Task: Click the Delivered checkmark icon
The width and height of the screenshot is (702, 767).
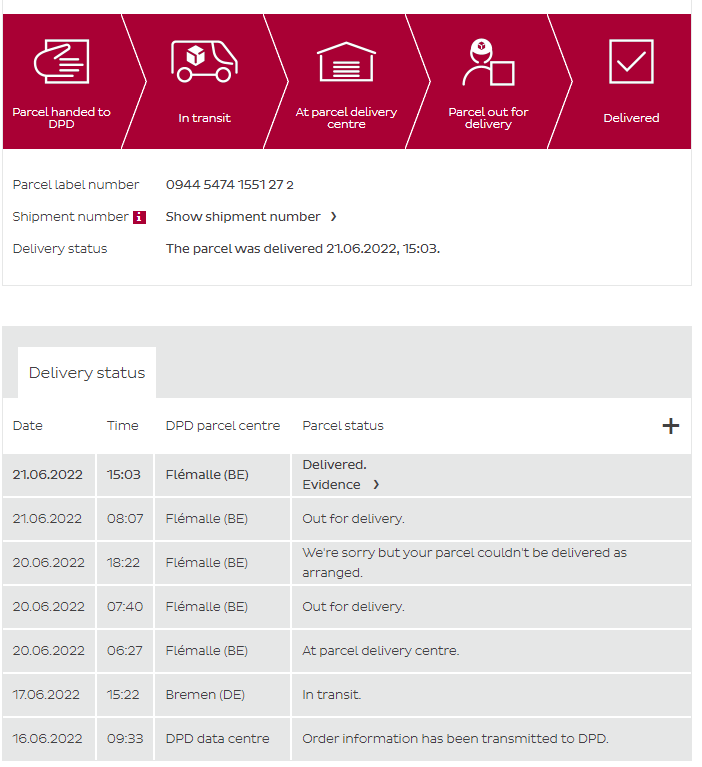Action: point(631,62)
